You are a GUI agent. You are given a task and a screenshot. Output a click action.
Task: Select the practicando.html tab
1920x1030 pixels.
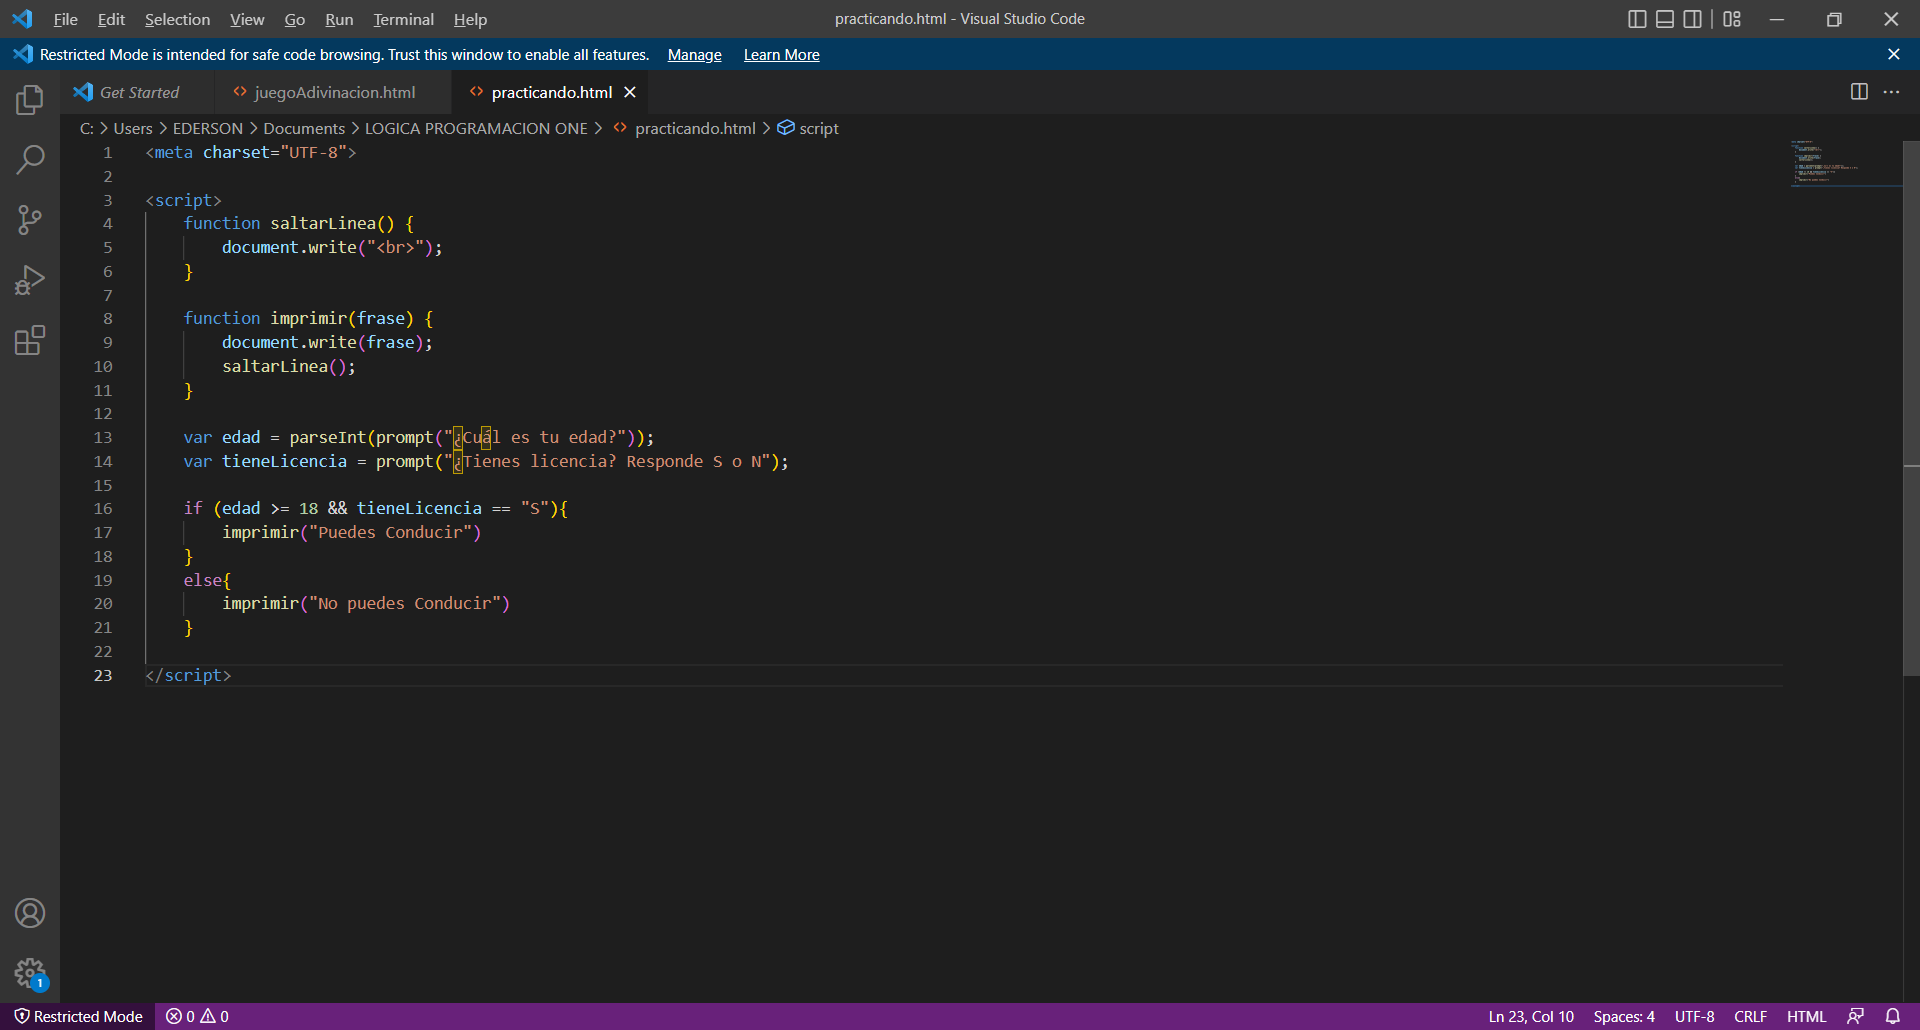click(551, 92)
